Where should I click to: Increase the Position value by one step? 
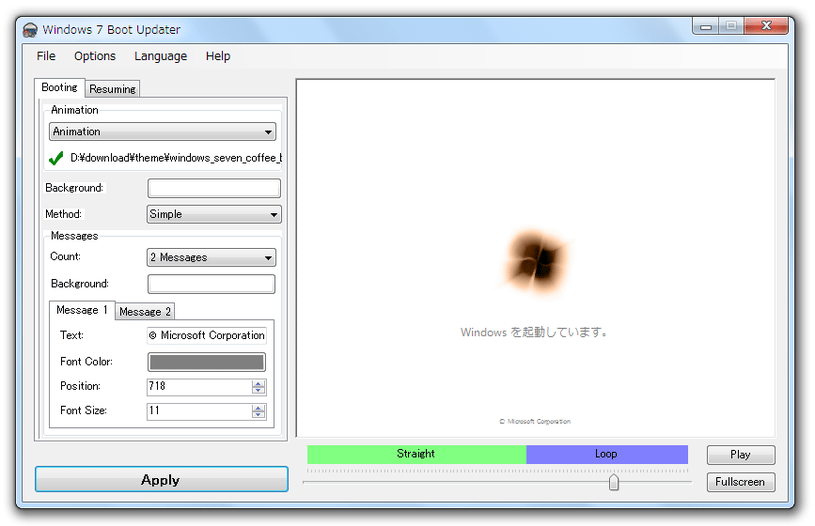(258, 383)
